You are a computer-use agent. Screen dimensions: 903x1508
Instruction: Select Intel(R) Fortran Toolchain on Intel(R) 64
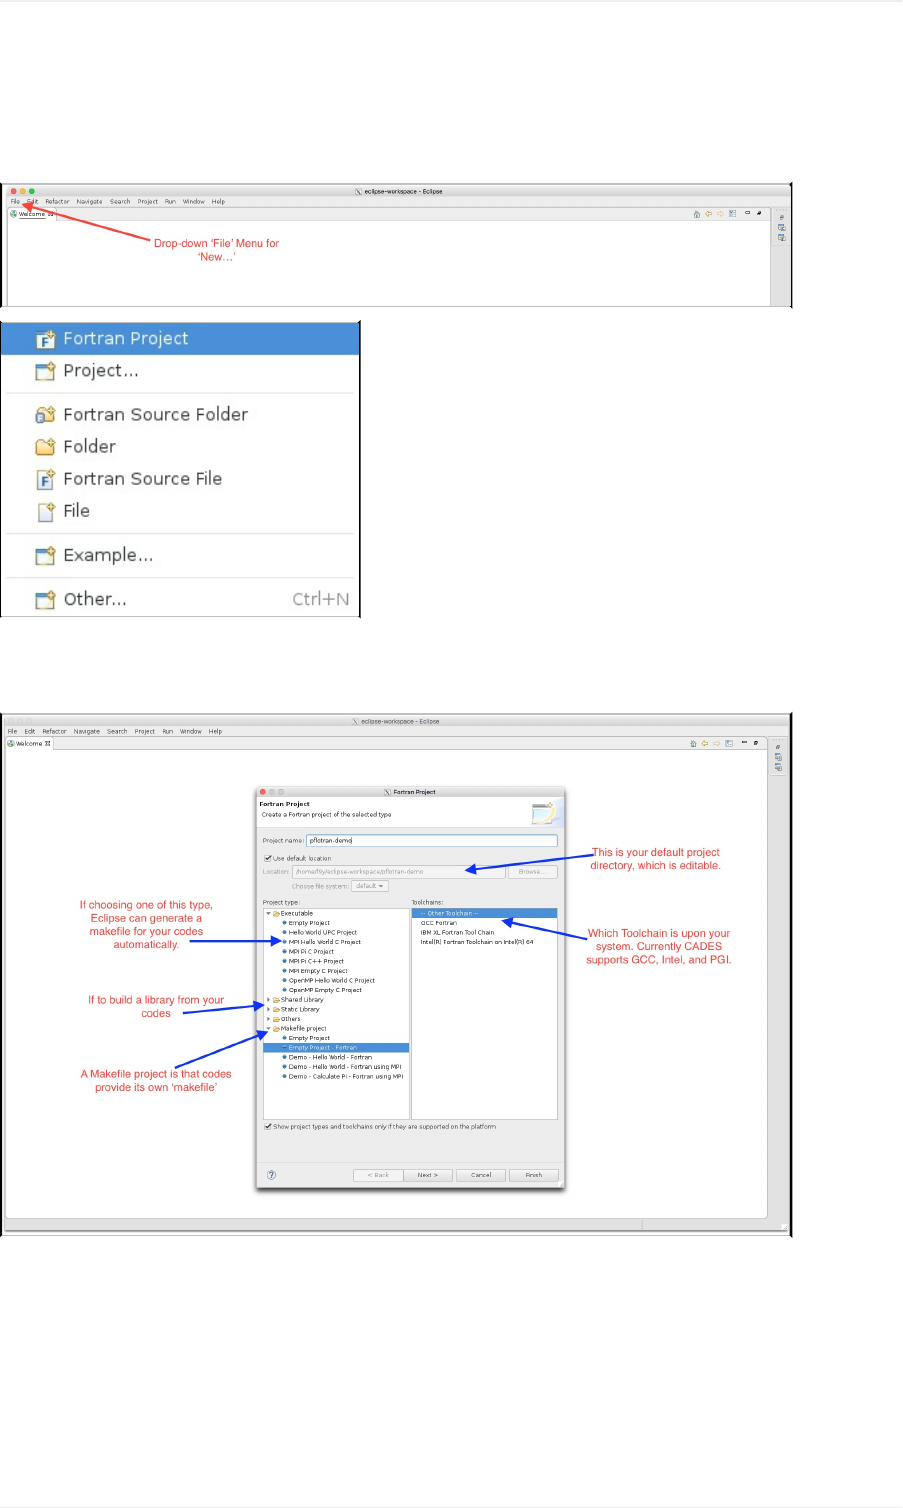click(477, 942)
